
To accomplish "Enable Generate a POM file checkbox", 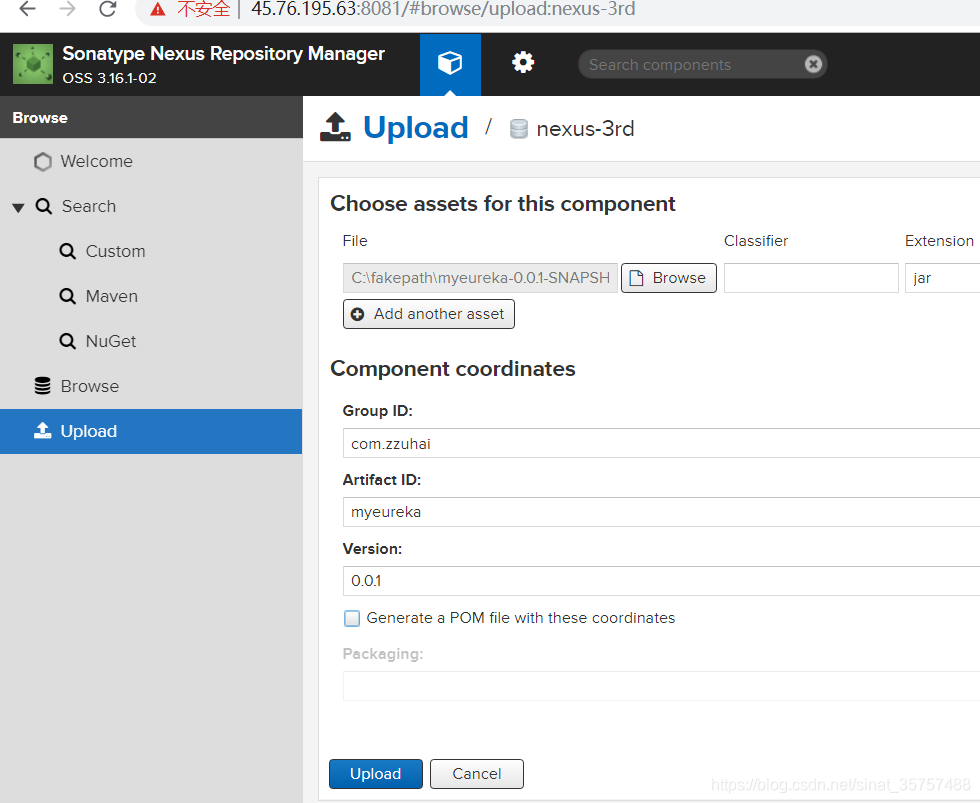I will [x=352, y=619].
